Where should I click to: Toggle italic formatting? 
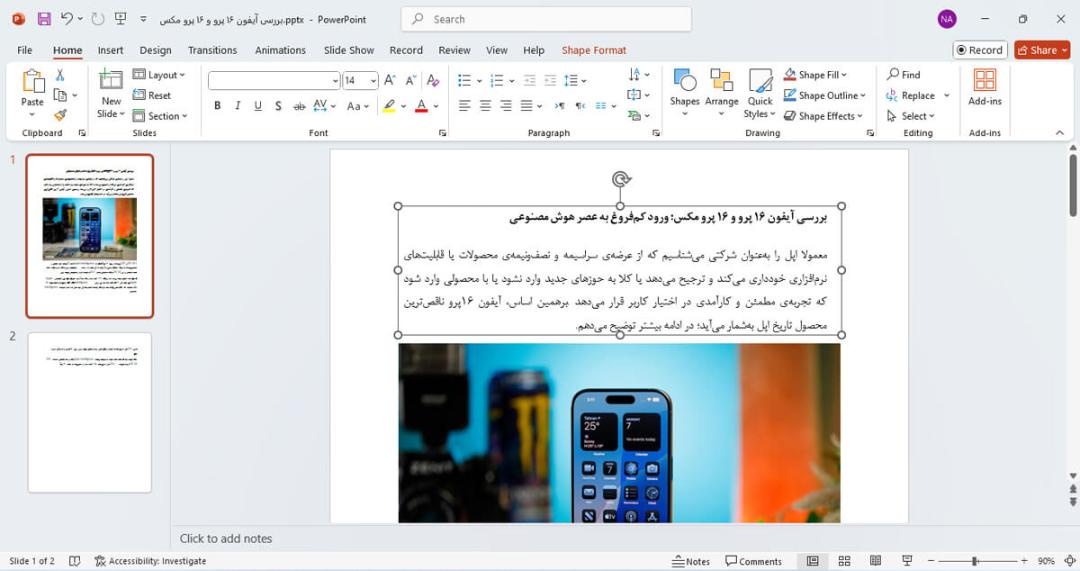[238, 106]
